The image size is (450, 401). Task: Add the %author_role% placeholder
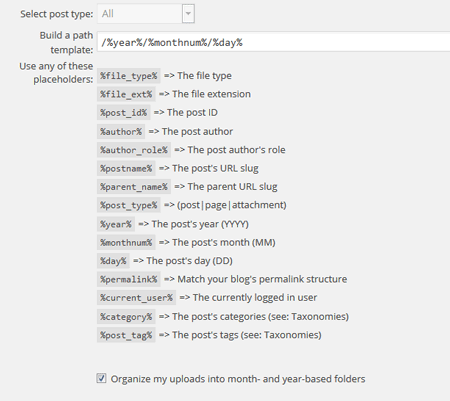coord(134,150)
